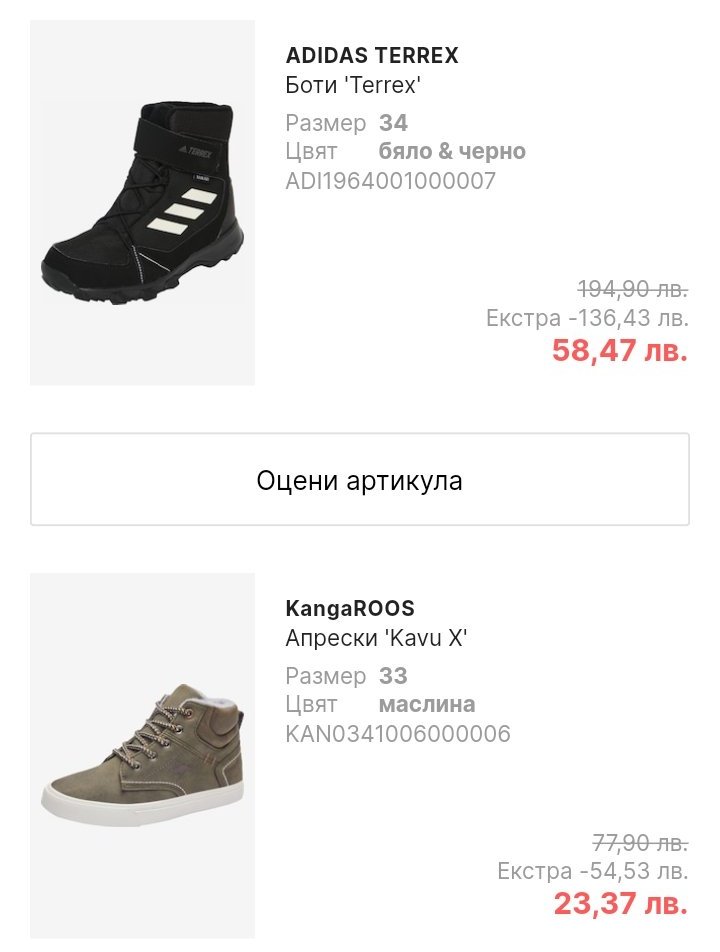720x952 pixels.
Task: Click the crossed-out 77,90 лв. price
Action: click(x=639, y=841)
